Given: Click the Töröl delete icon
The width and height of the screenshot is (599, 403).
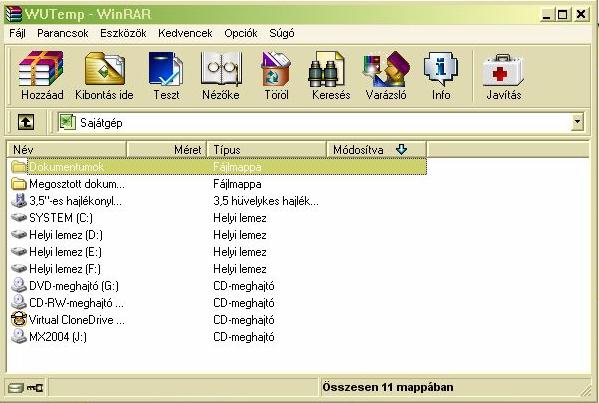Looking at the screenshot, I should tap(276, 76).
